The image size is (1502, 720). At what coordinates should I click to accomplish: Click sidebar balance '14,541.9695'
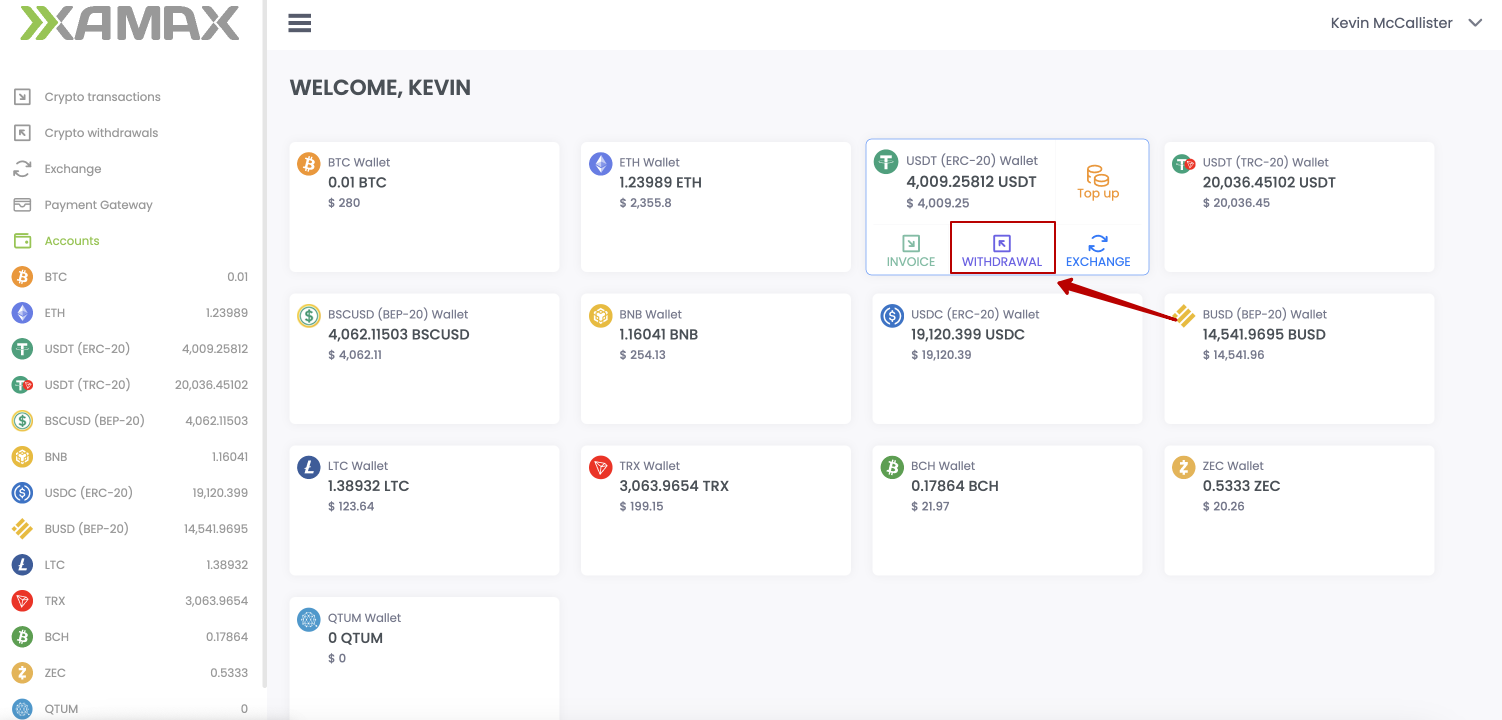point(216,529)
